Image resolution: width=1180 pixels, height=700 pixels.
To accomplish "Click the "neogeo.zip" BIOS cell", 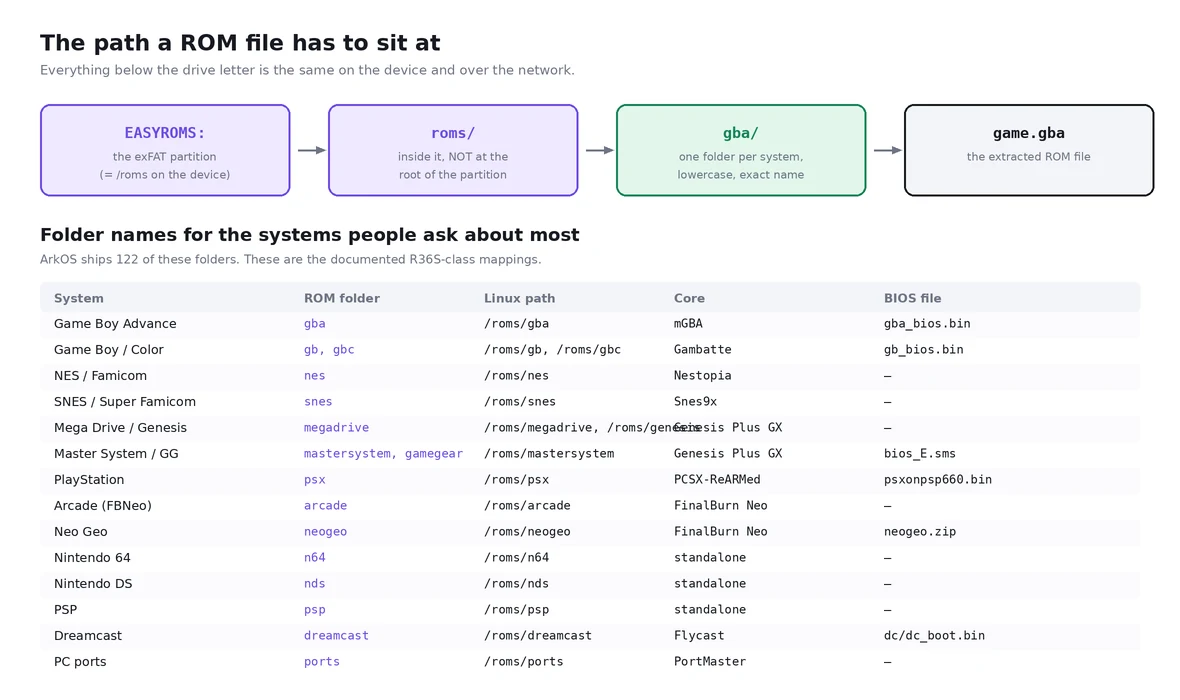I will pyautogui.click(x=920, y=532).
